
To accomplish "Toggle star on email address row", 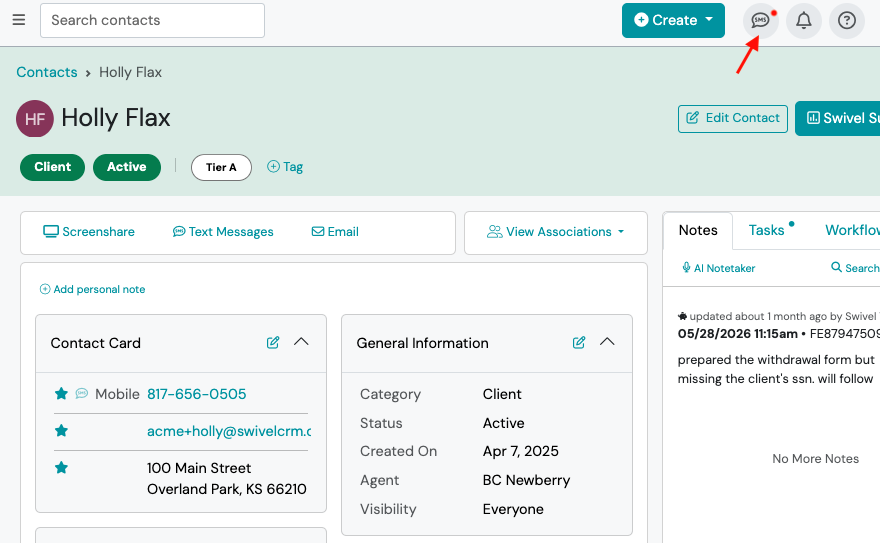I will [61, 431].
